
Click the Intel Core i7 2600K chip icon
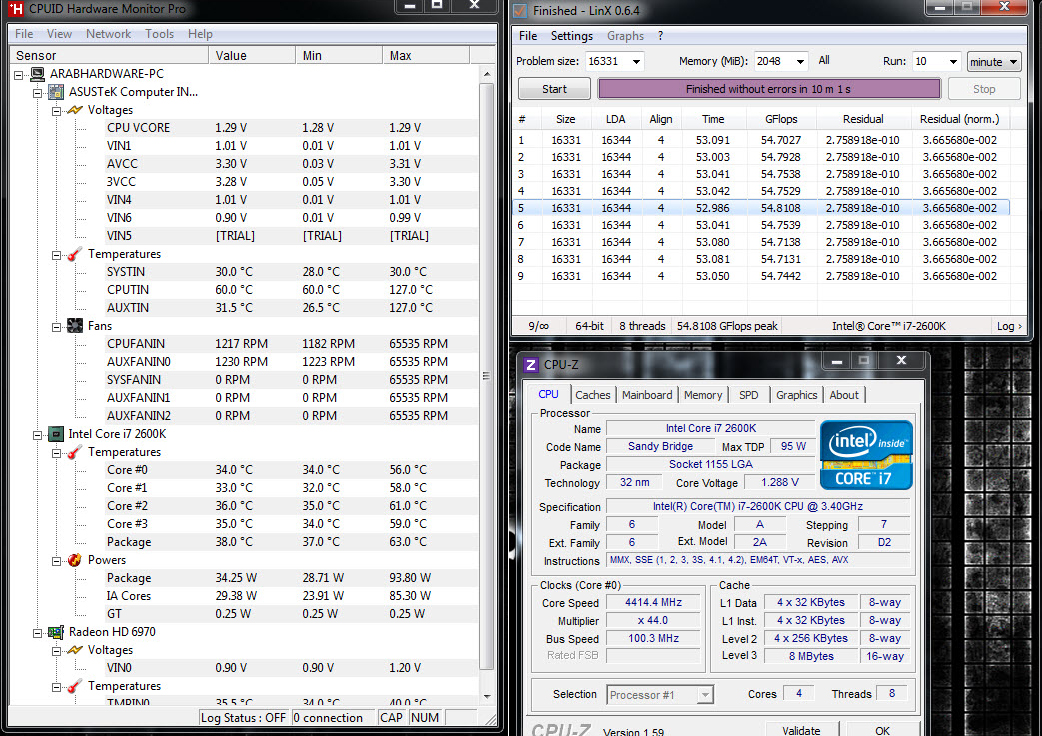coord(56,434)
